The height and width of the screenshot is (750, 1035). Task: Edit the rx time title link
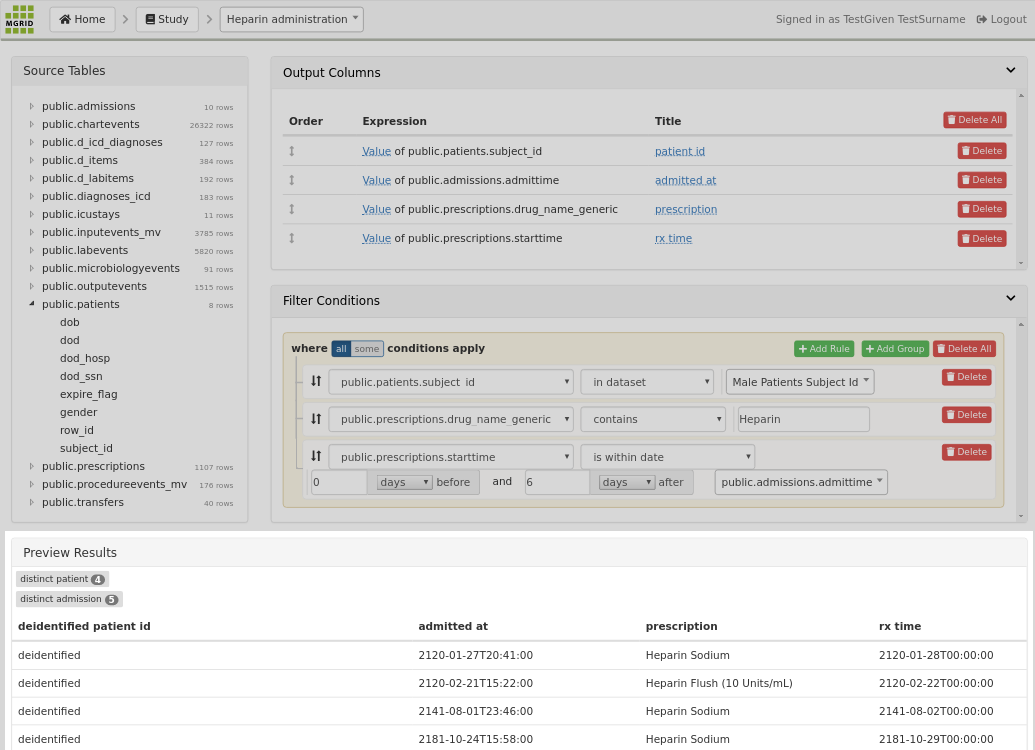[673, 238]
